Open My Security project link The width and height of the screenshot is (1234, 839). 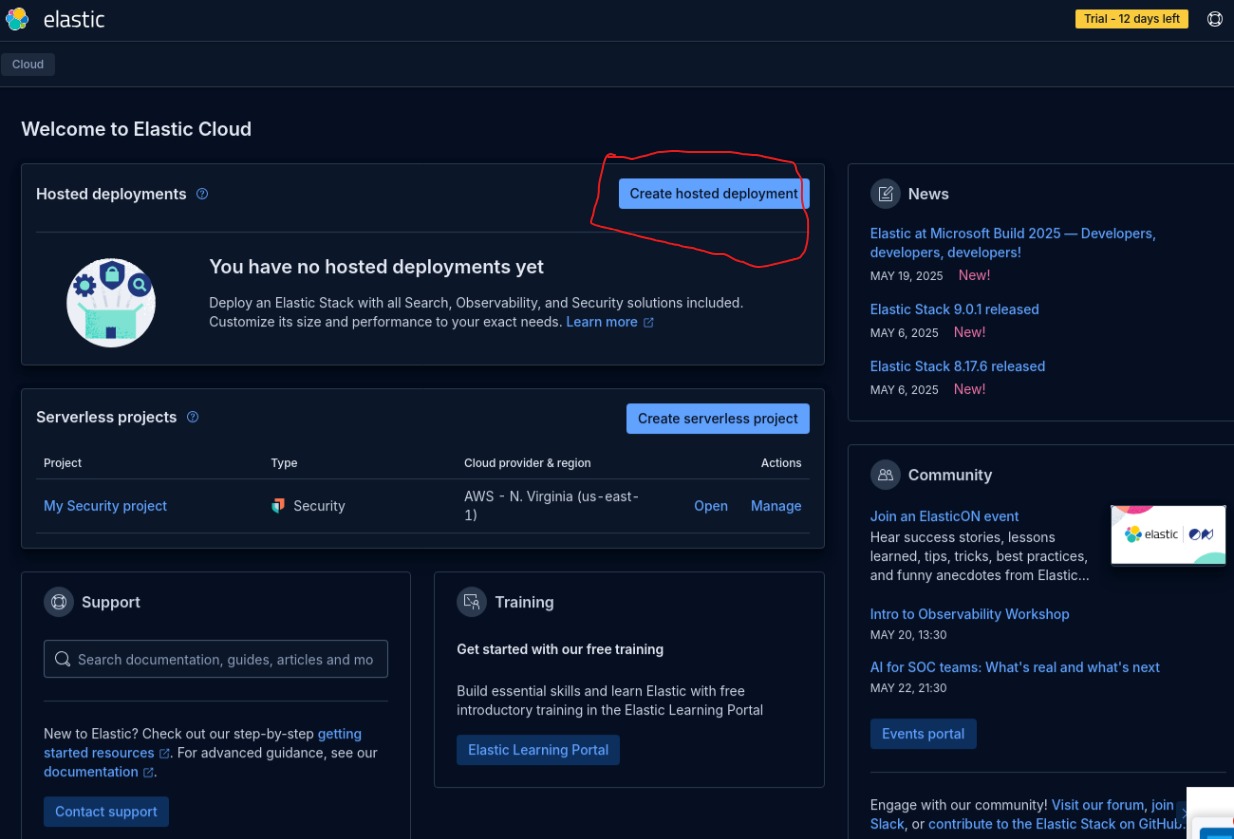tap(105, 506)
